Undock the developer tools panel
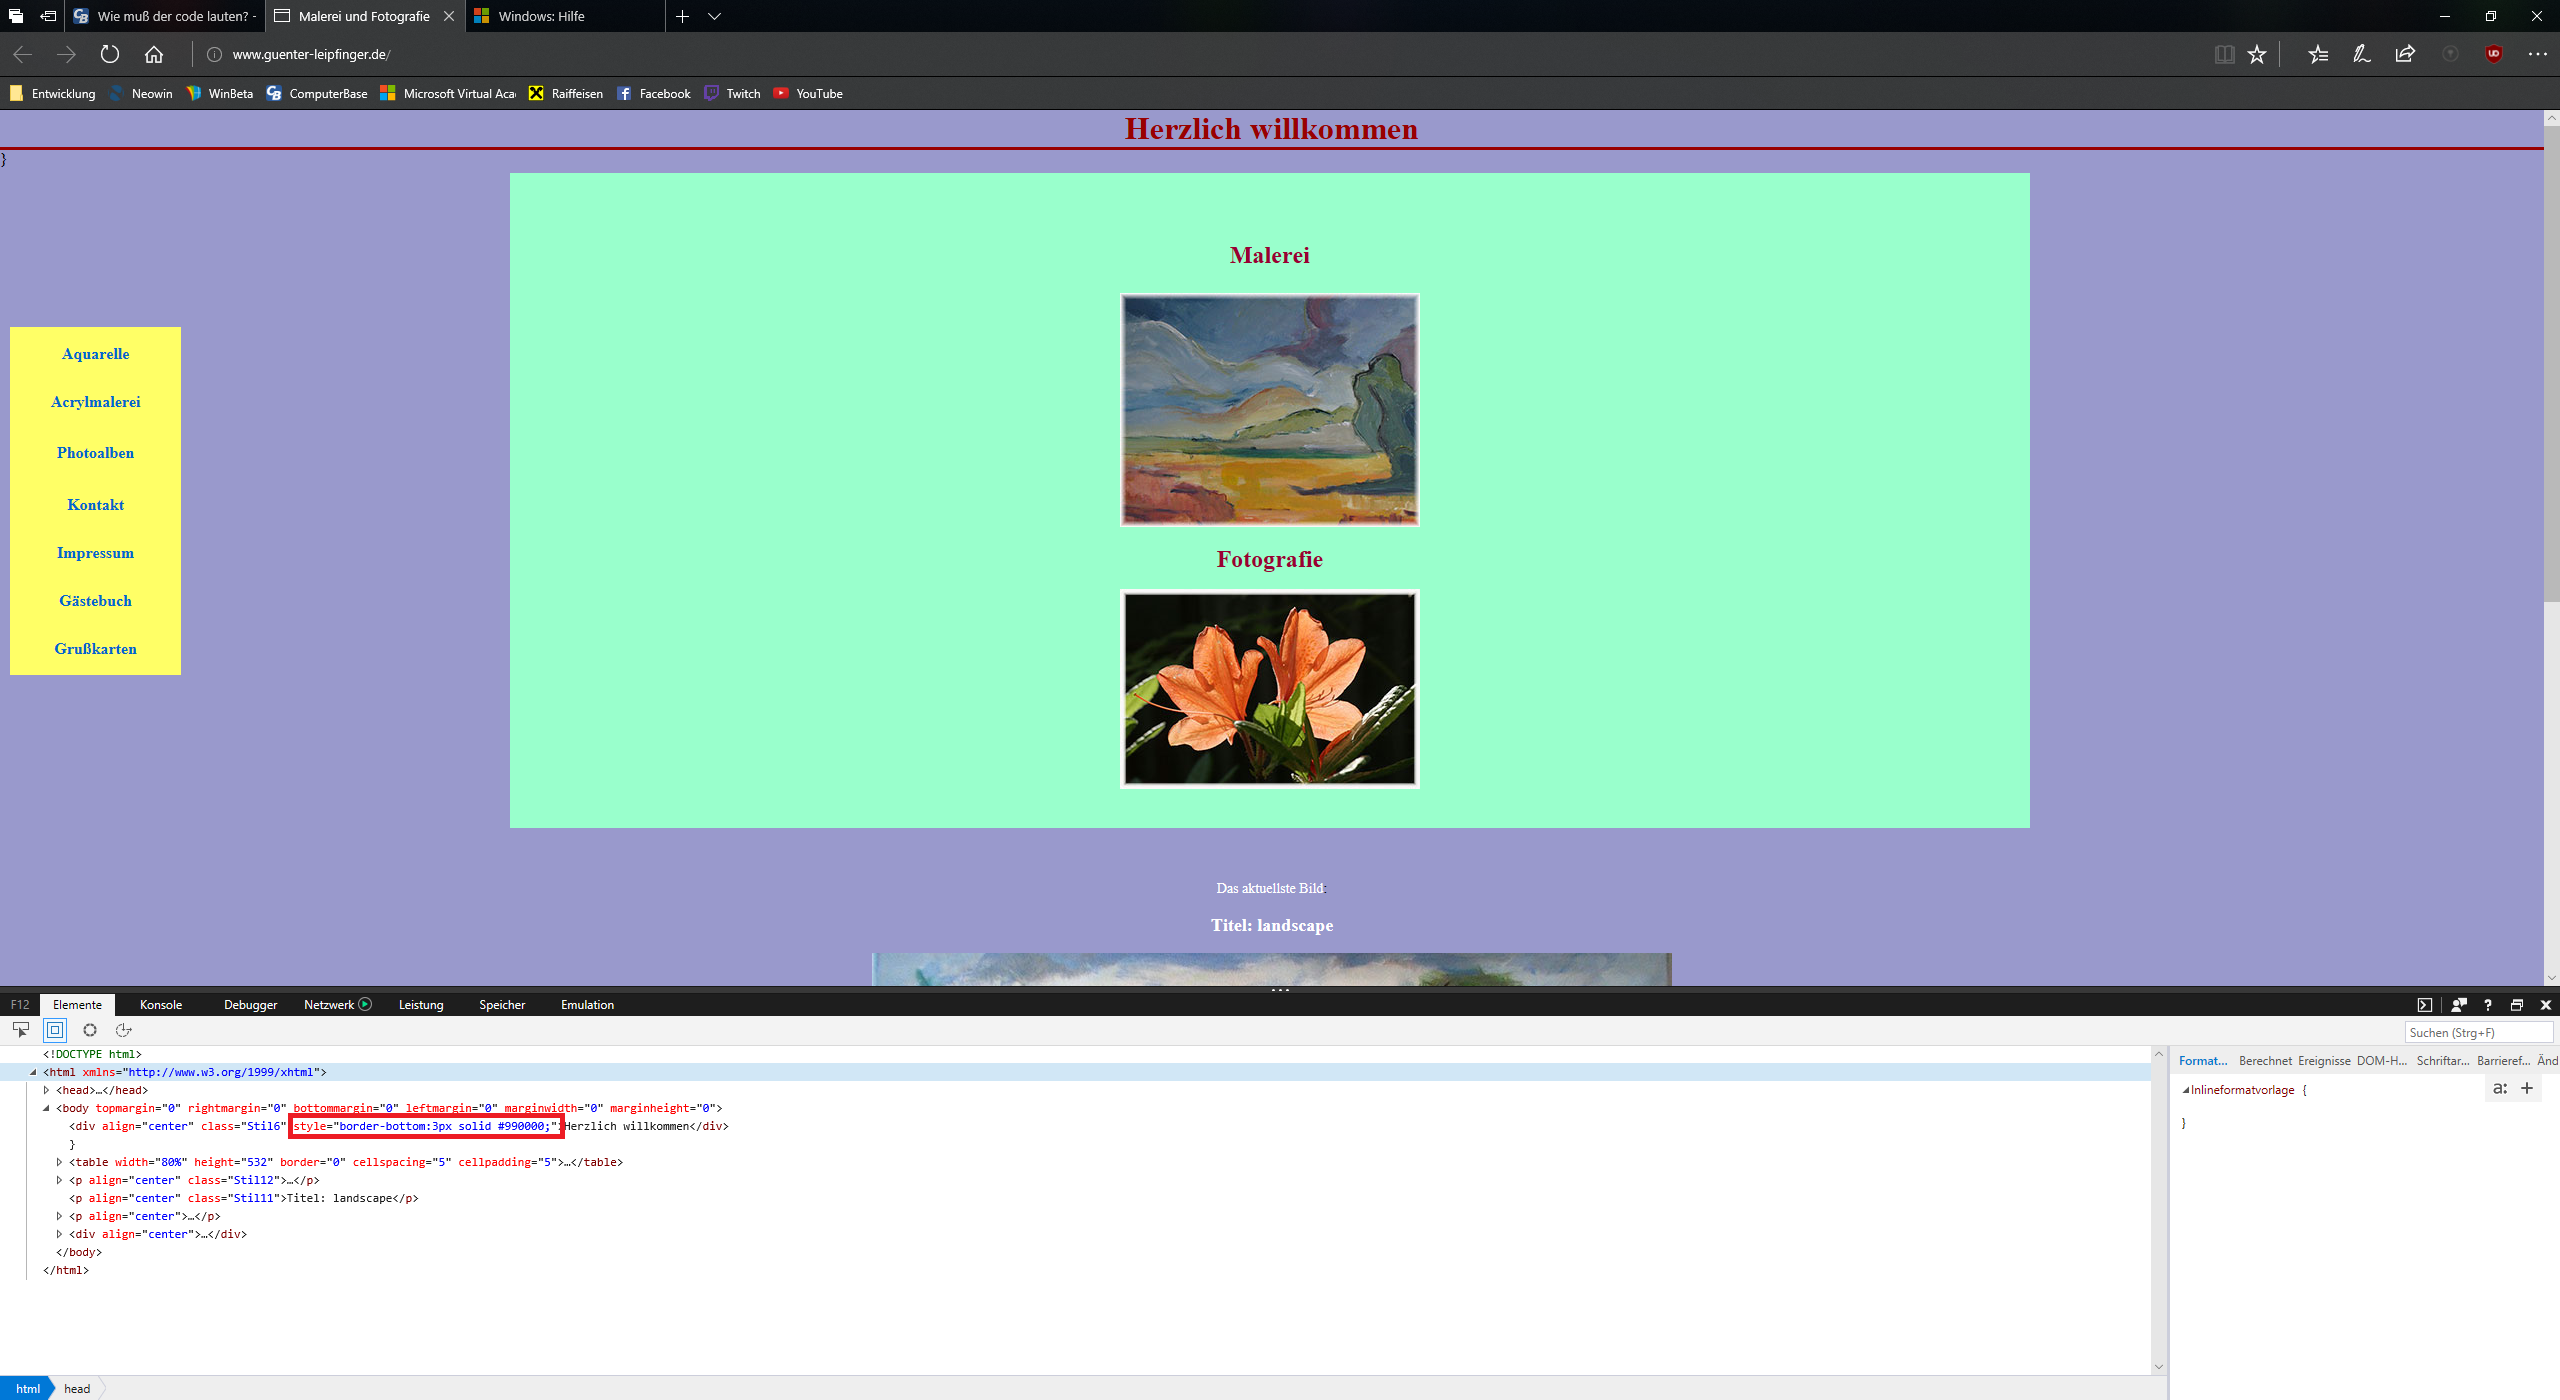This screenshot has height=1400, width=2560. 2517,1005
